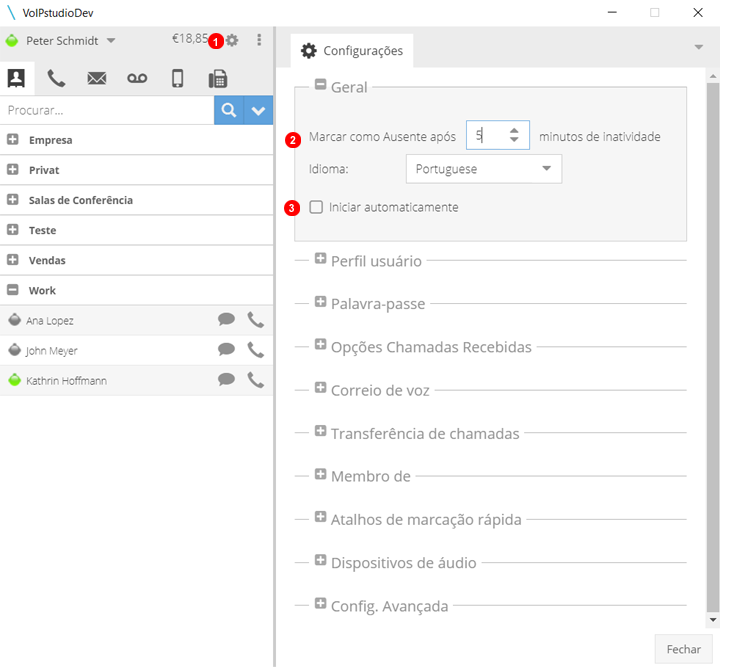Click settings scrollbar up arrow
The height and width of the screenshot is (667, 739).
coord(713,76)
